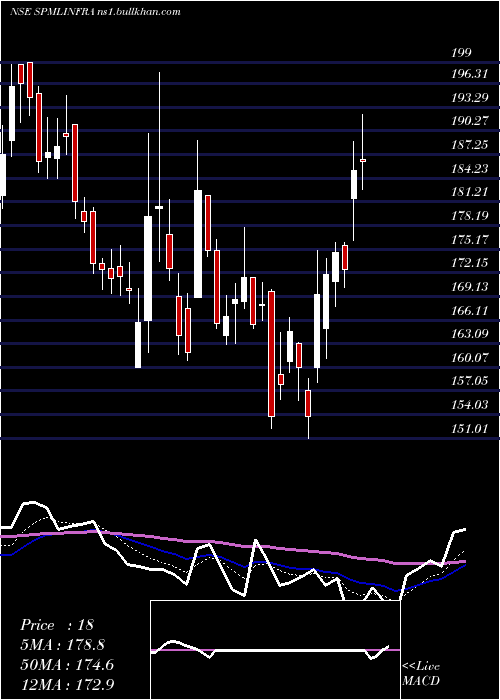This screenshot has width=500, height=700.
Task: Select the 190.27 price axis label
Action: click(x=470, y=121)
